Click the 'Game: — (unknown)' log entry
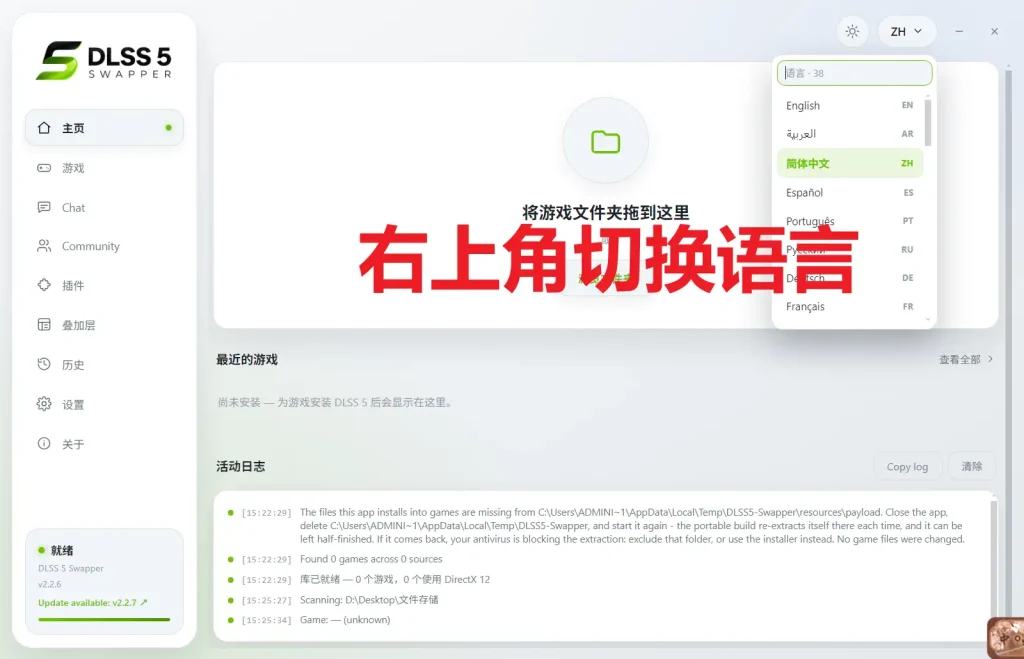Screen dimensions: 1024x659 345,620
